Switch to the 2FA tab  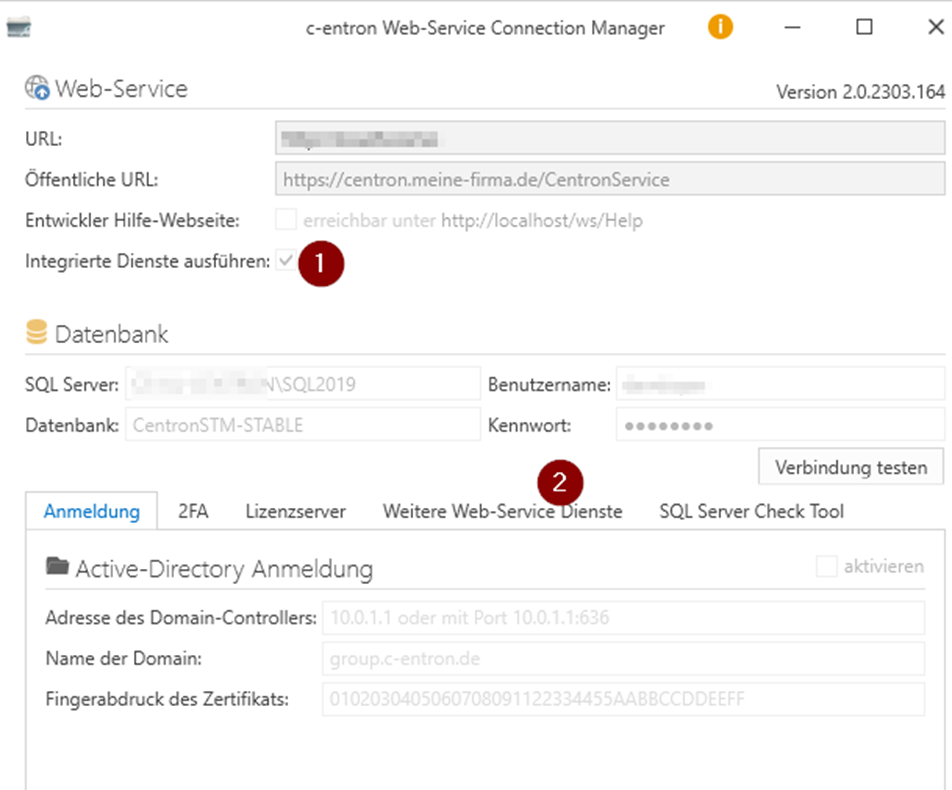tap(193, 511)
